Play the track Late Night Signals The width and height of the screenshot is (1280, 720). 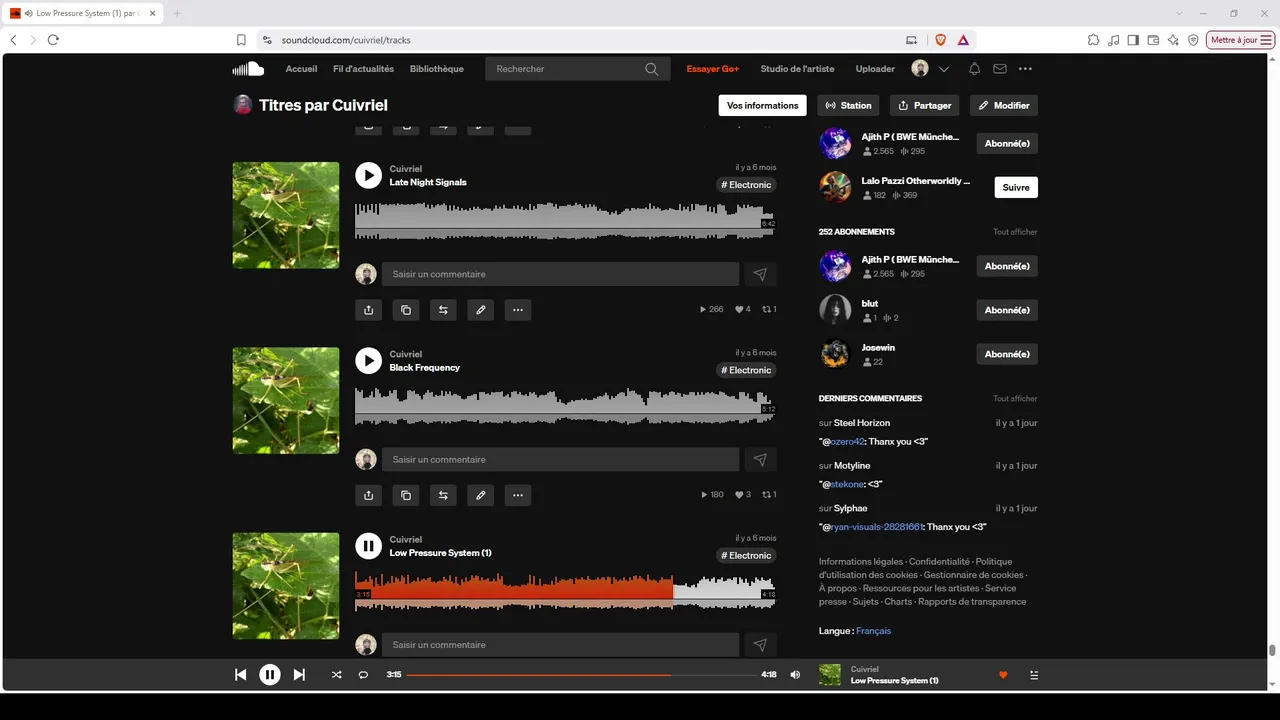click(x=369, y=175)
